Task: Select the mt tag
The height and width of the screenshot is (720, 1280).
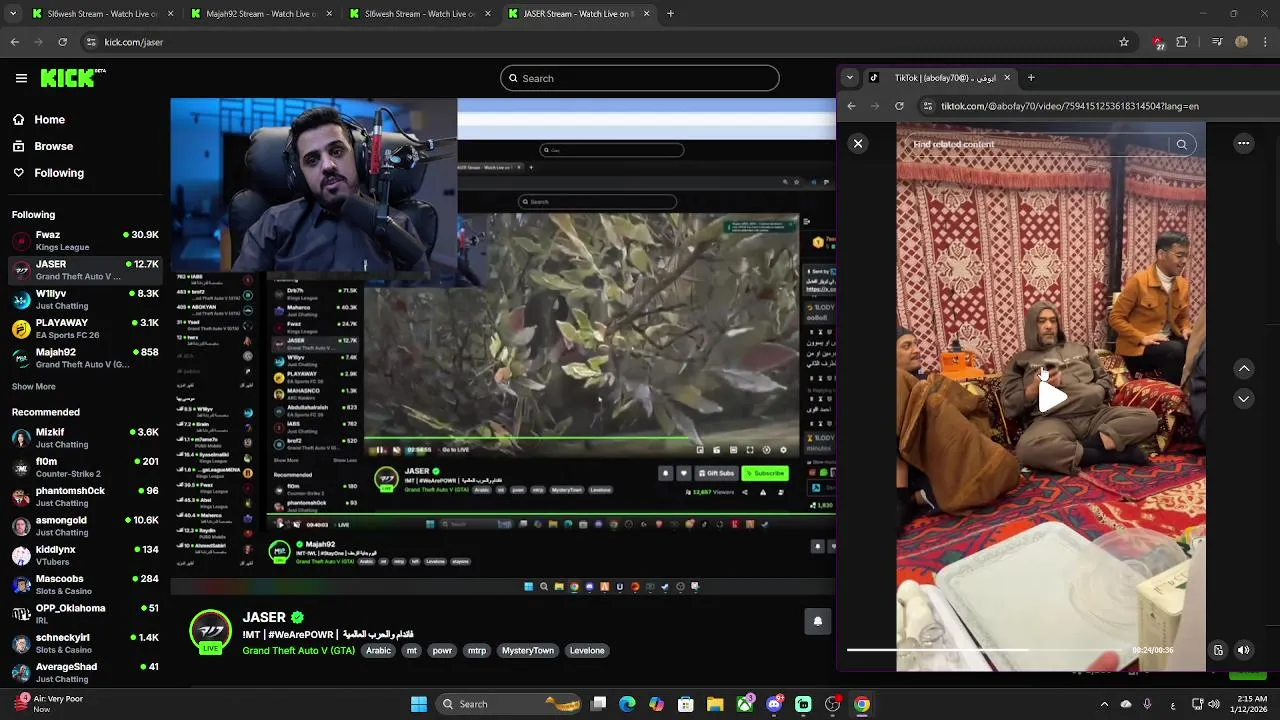Action: [411, 651]
